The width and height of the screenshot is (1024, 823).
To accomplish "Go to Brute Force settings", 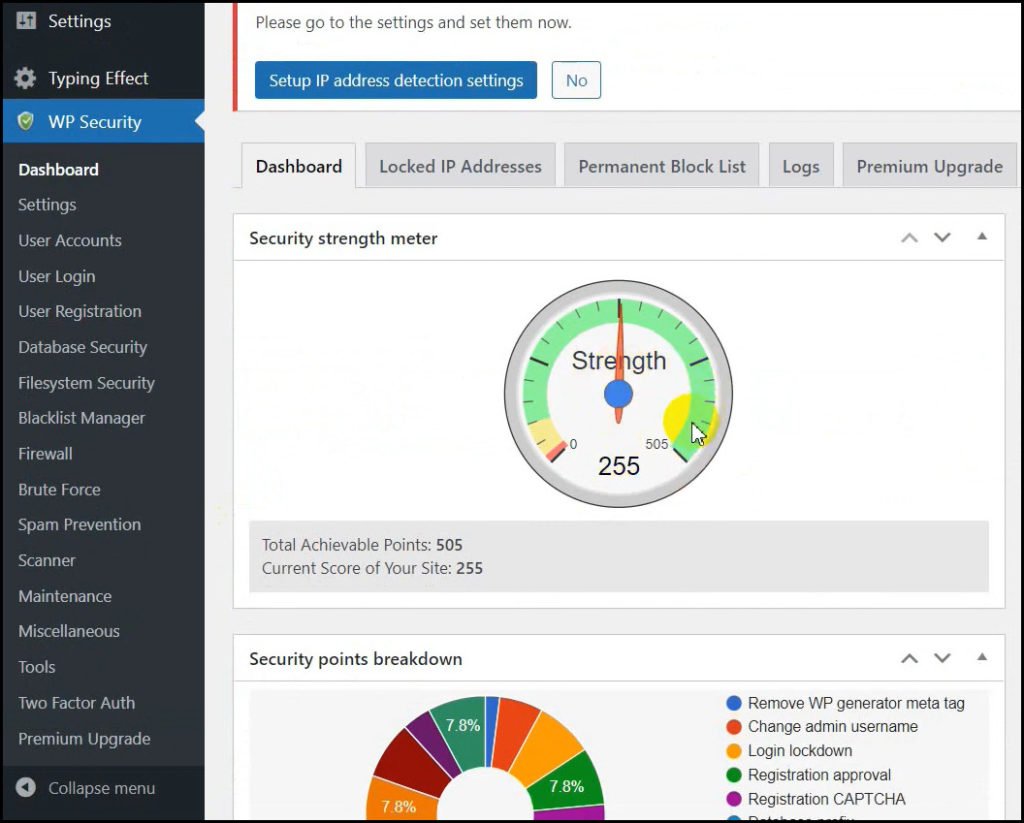I will [x=59, y=490].
